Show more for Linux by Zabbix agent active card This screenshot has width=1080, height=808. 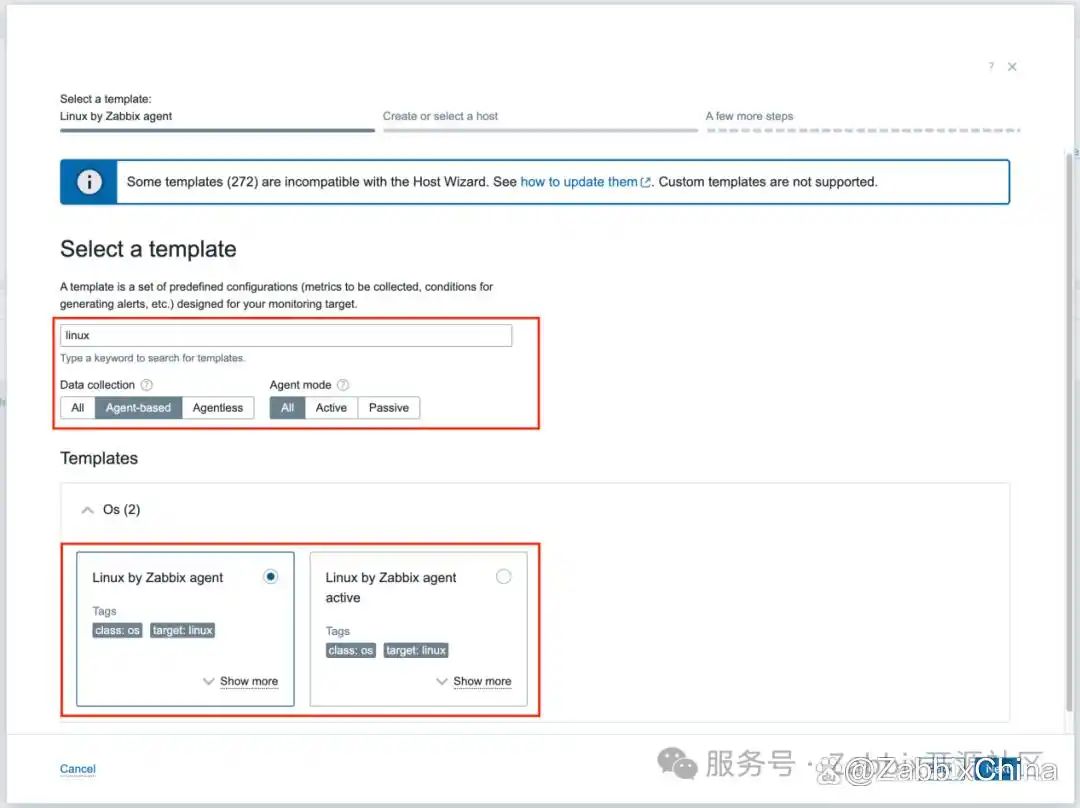coord(475,681)
